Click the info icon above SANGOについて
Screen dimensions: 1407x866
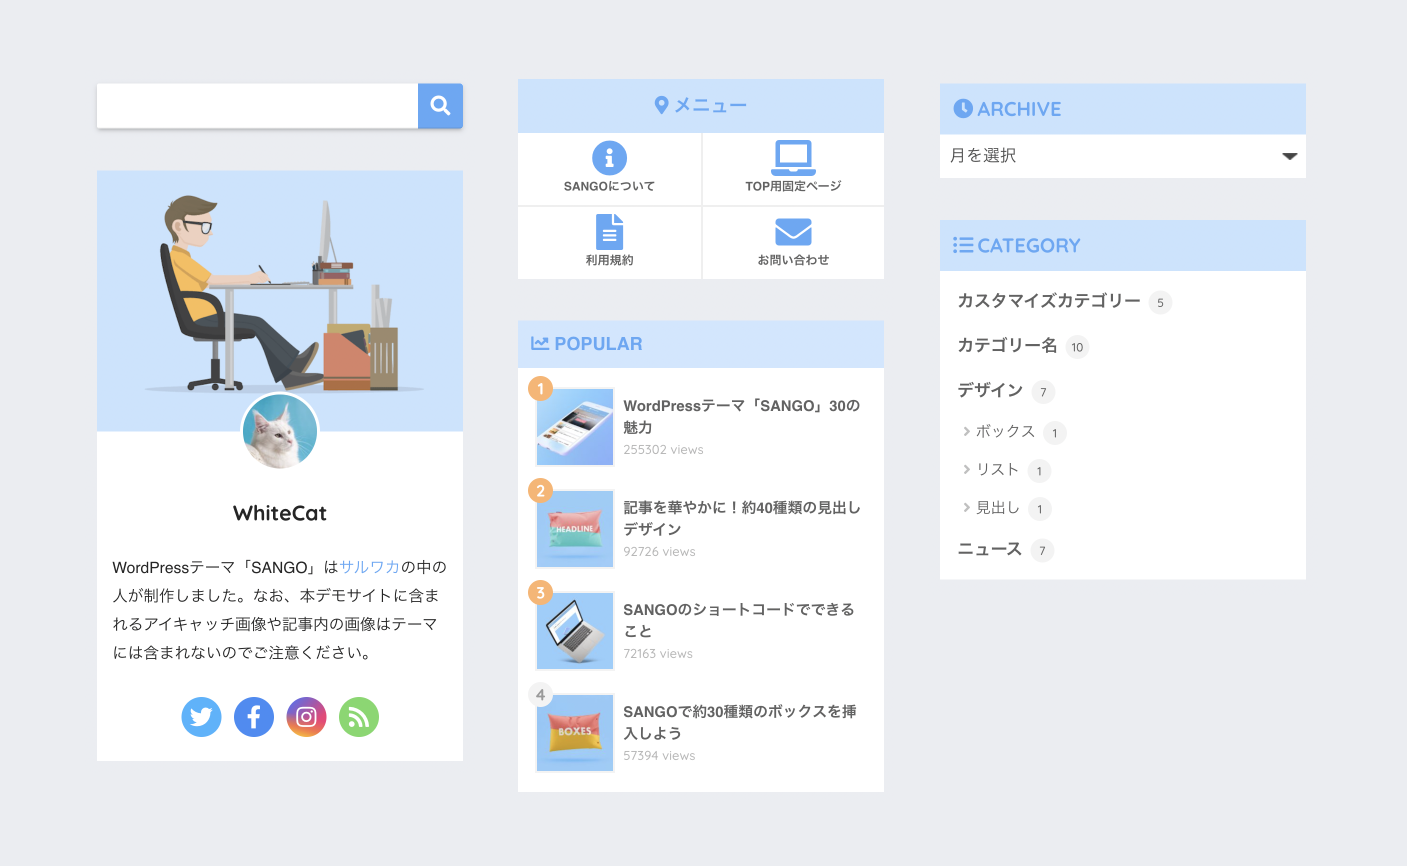[x=609, y=157]
